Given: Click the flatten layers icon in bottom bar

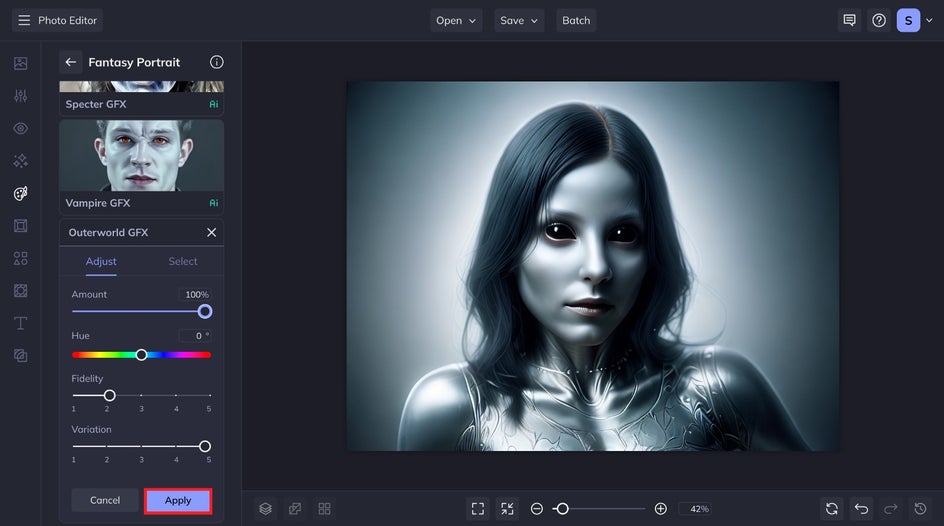Looking at the screenshot, I should [295, 509].
